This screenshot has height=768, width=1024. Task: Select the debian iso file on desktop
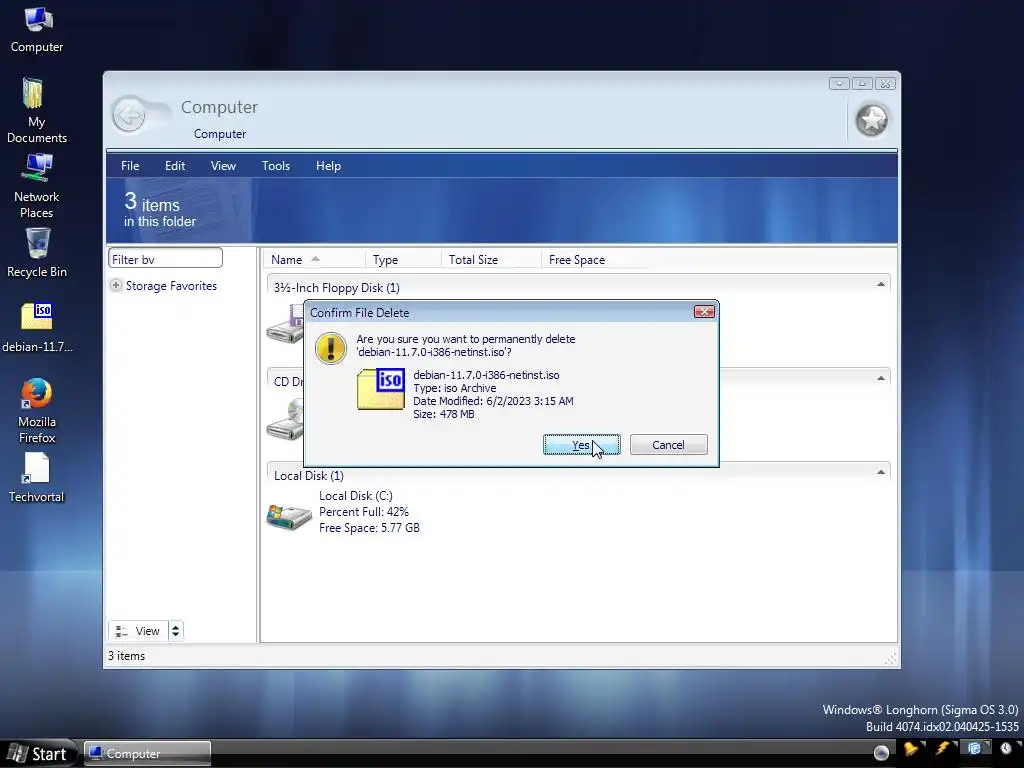37,328
